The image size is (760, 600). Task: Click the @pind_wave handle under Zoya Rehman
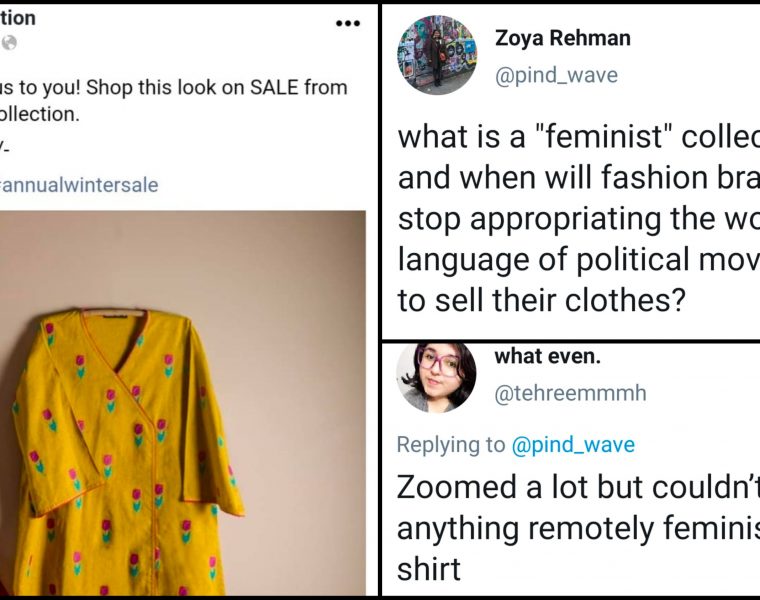click(556, 75)
